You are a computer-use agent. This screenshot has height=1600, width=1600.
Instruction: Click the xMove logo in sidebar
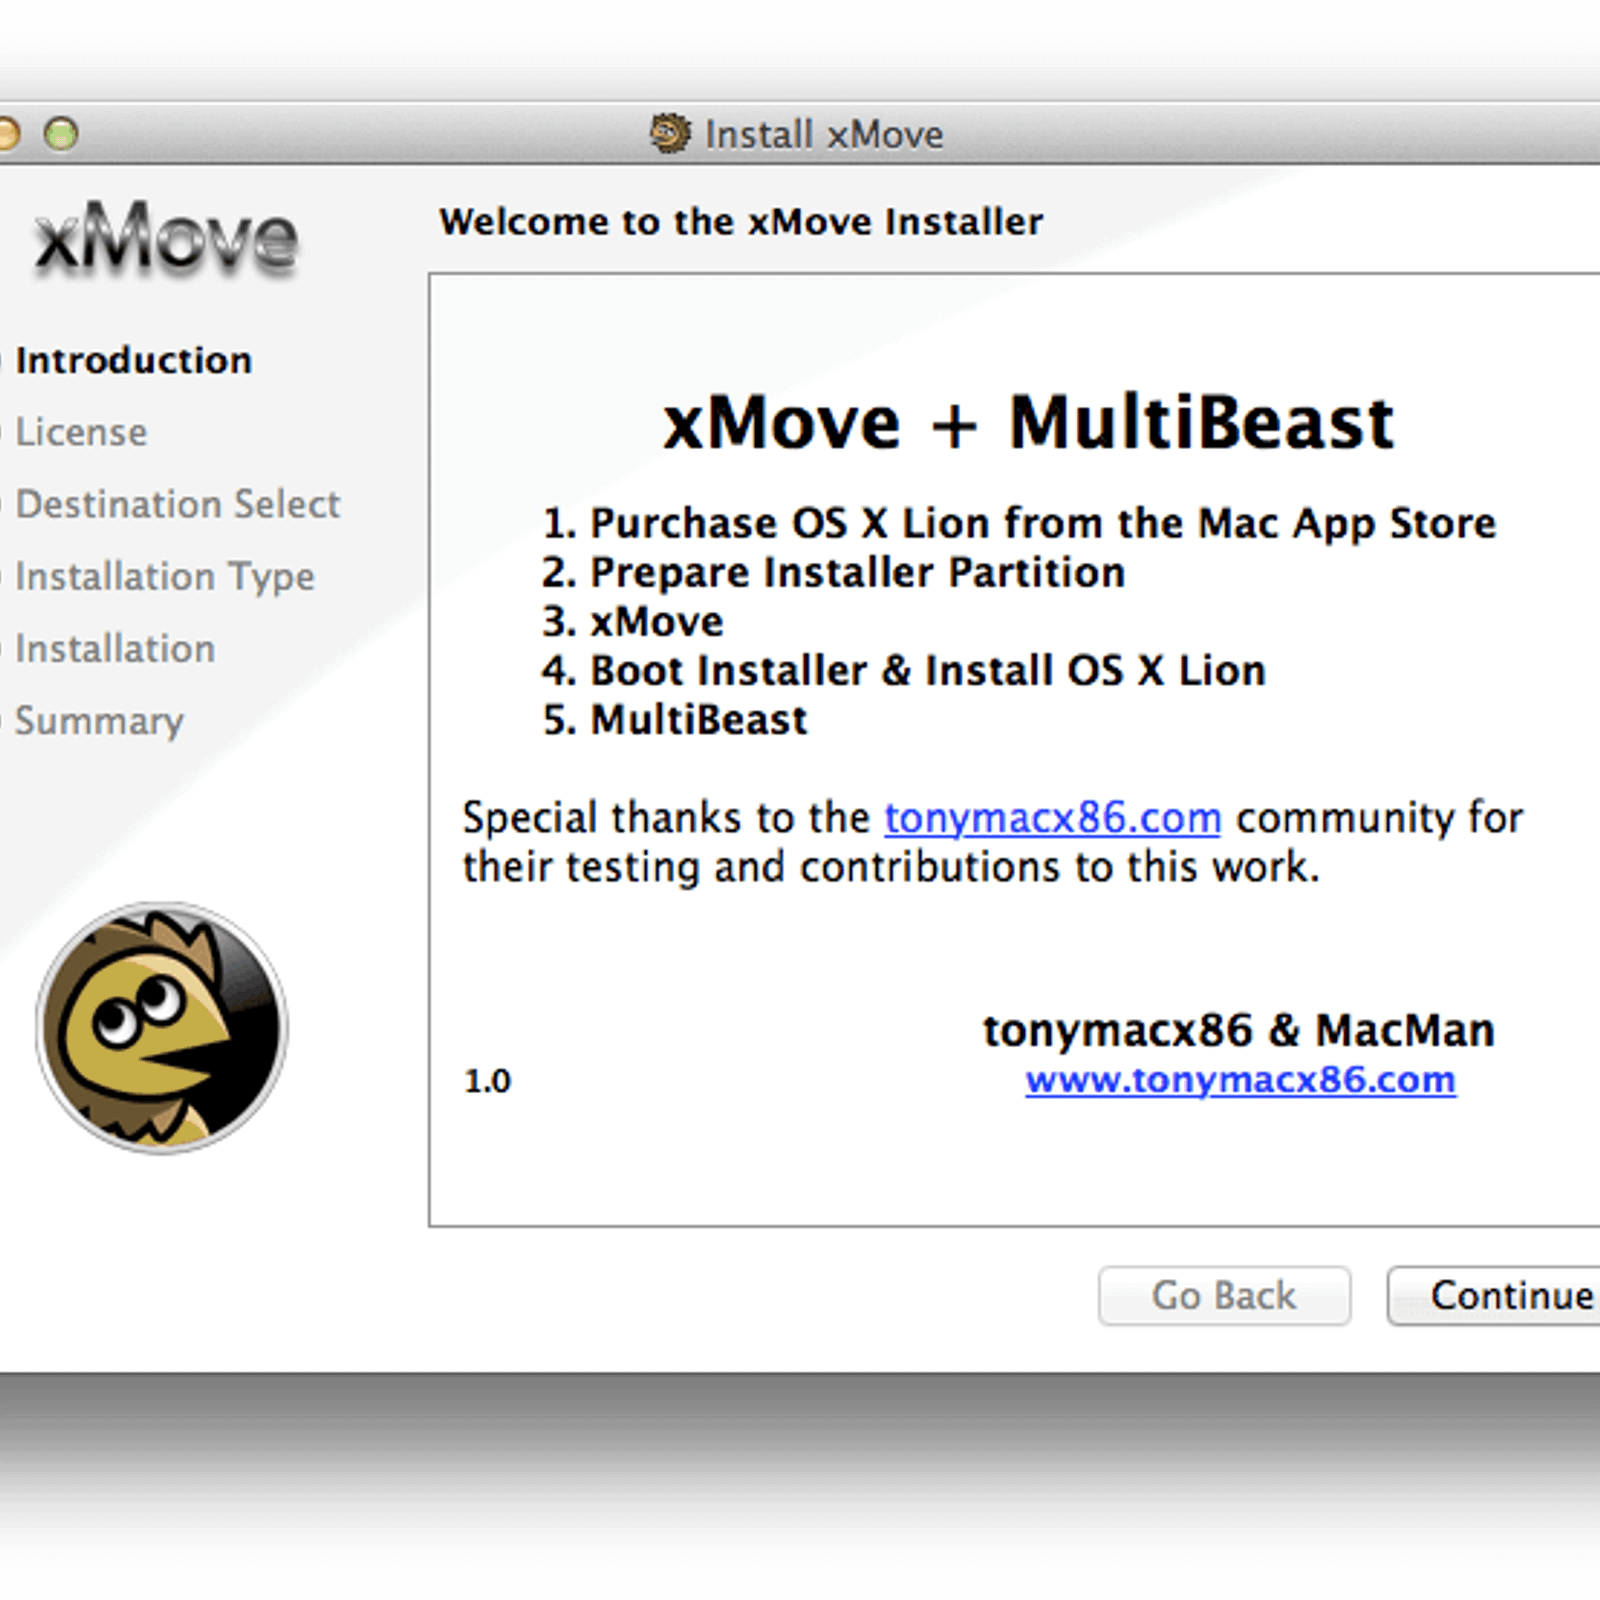166,238
